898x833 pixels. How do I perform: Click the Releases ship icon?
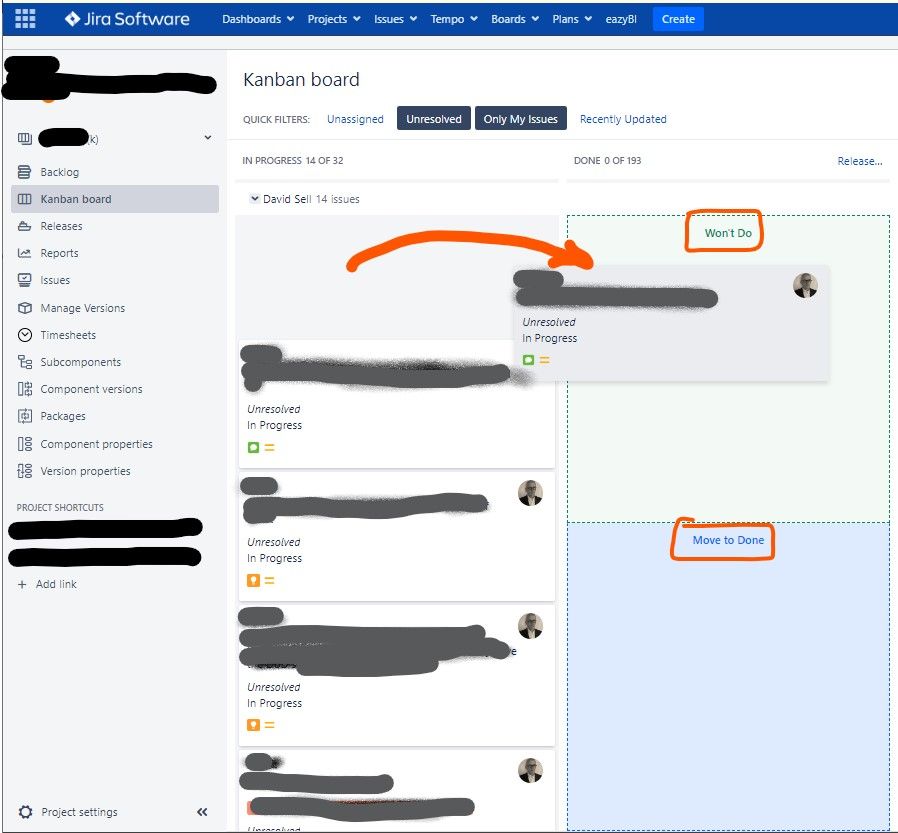click(24, 226)
